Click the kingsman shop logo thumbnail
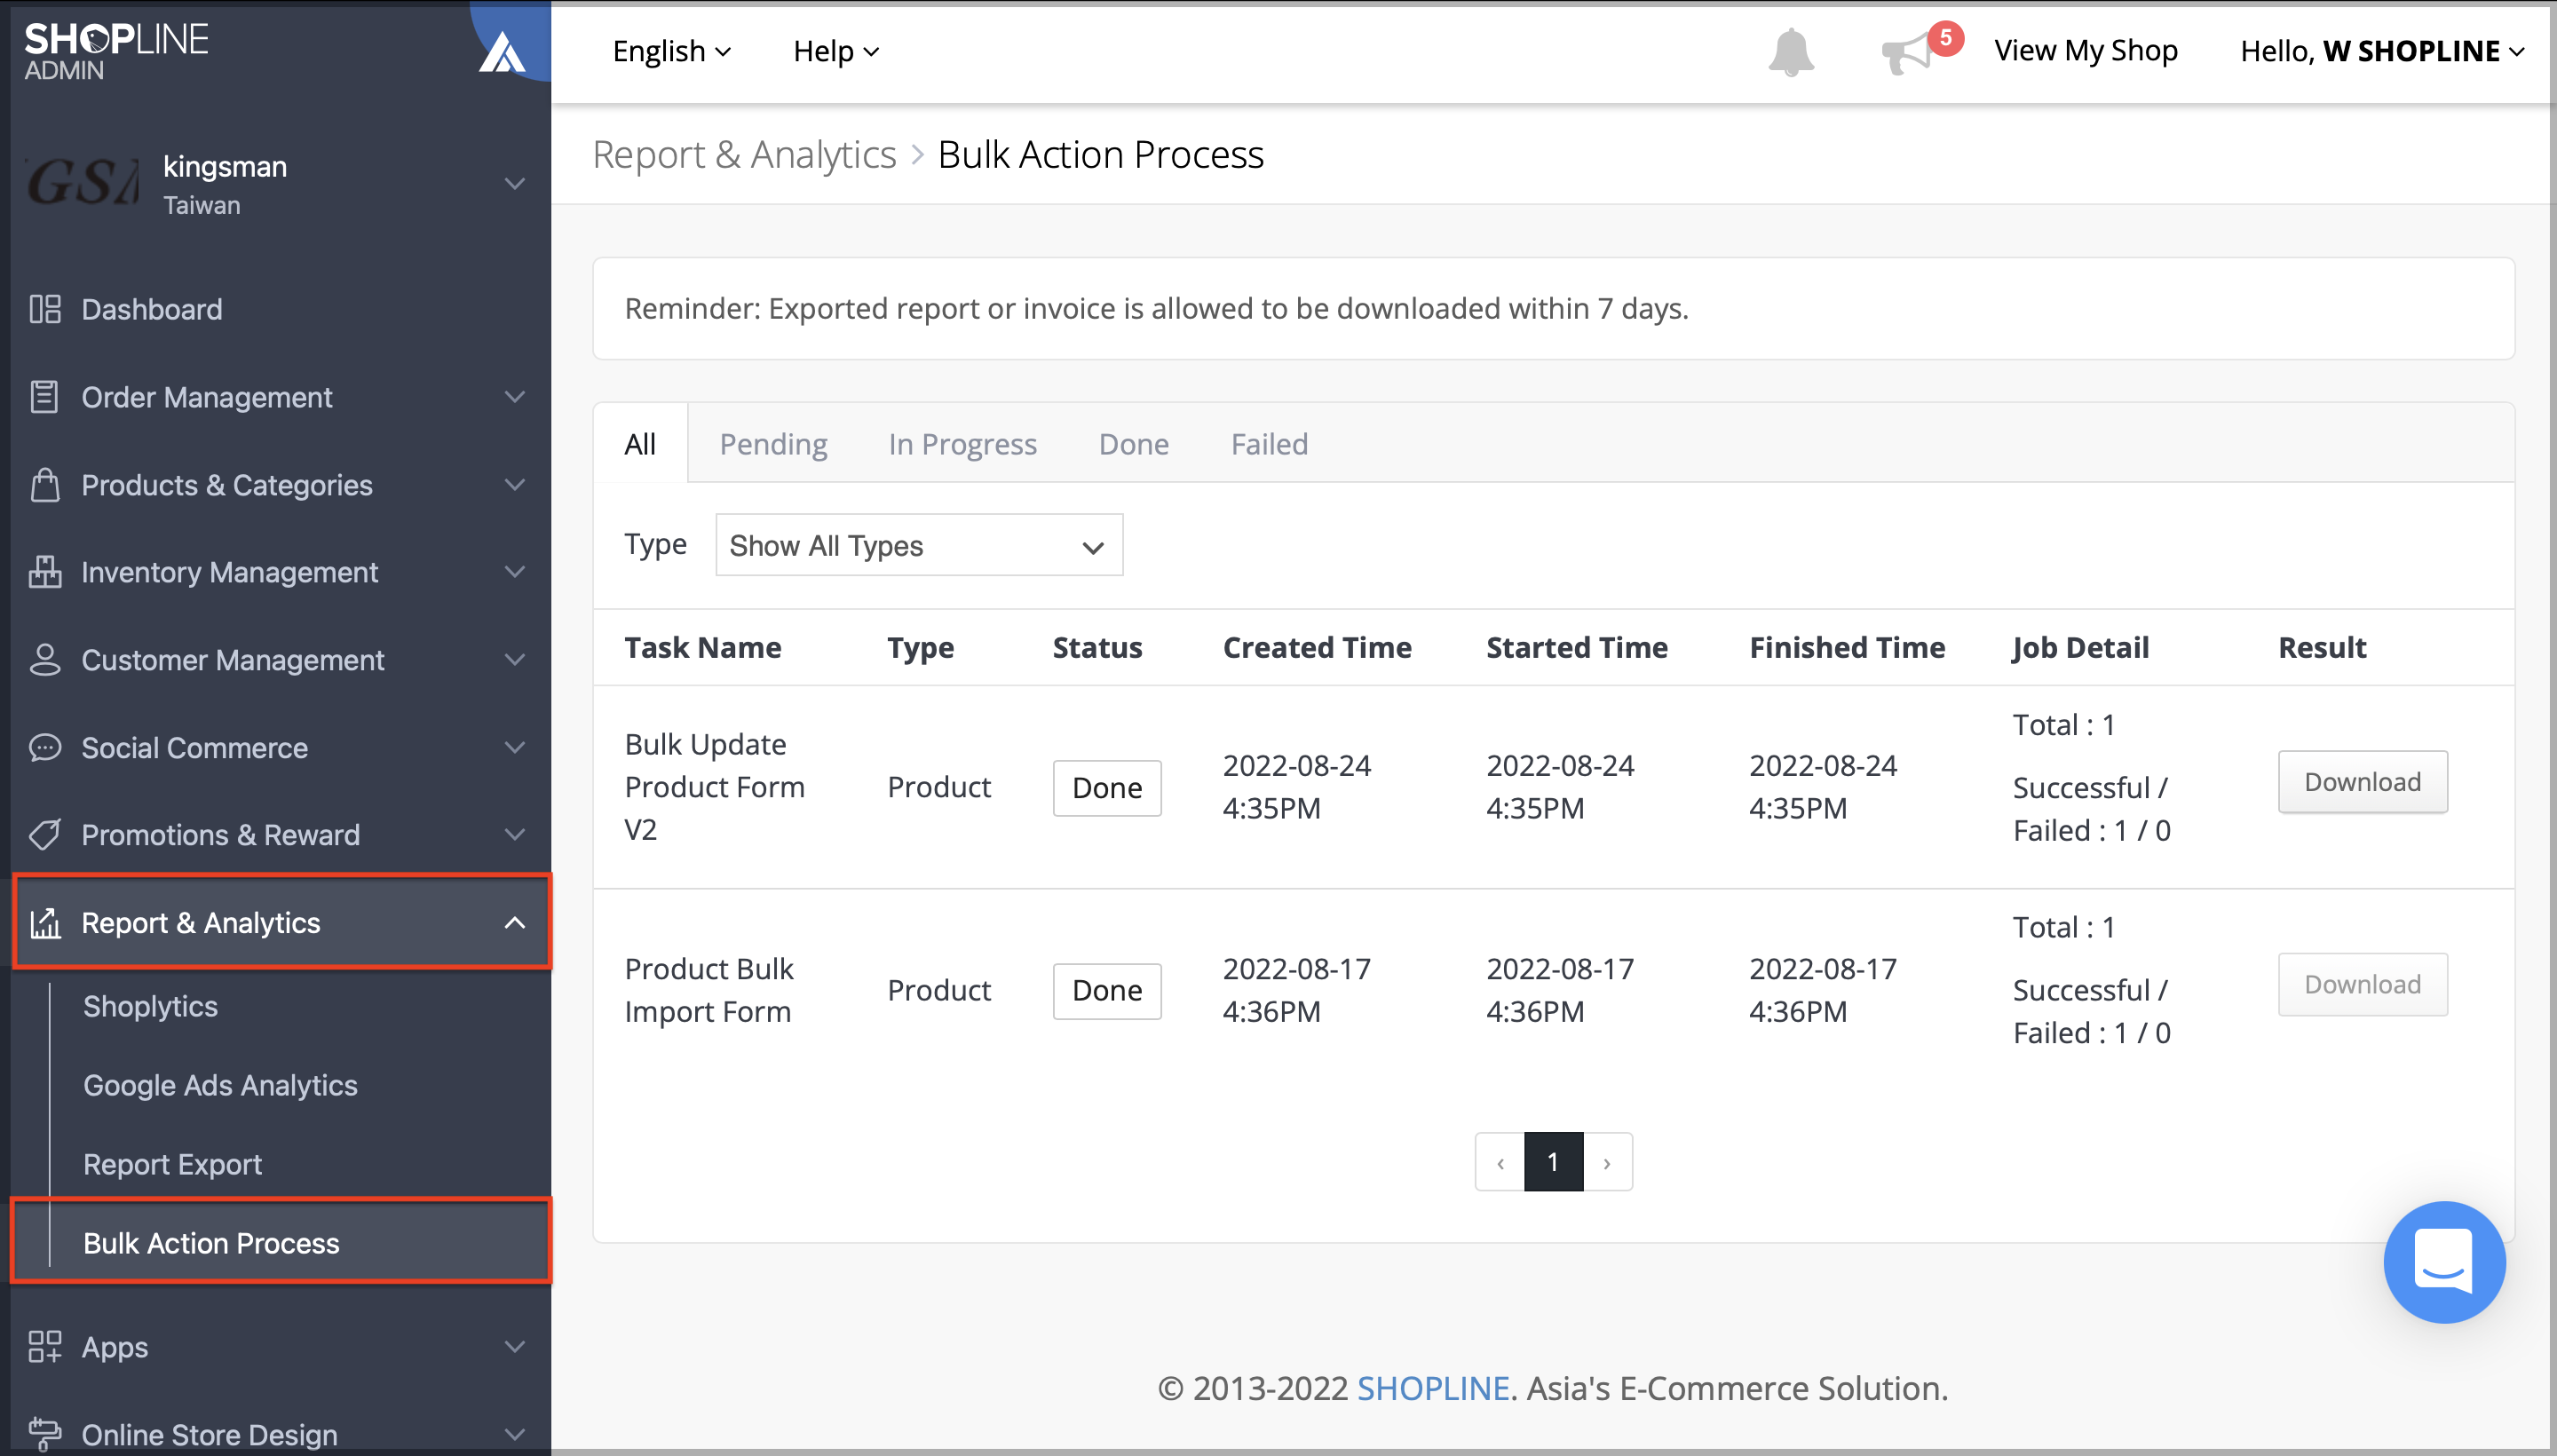Viewport: 2557px width, 1456px height. pyautogui.click(x=83, y=183)
